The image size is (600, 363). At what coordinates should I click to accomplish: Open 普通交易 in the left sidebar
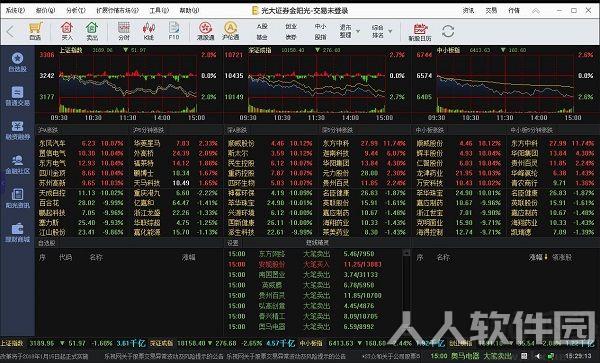click(x=17, y=96)
